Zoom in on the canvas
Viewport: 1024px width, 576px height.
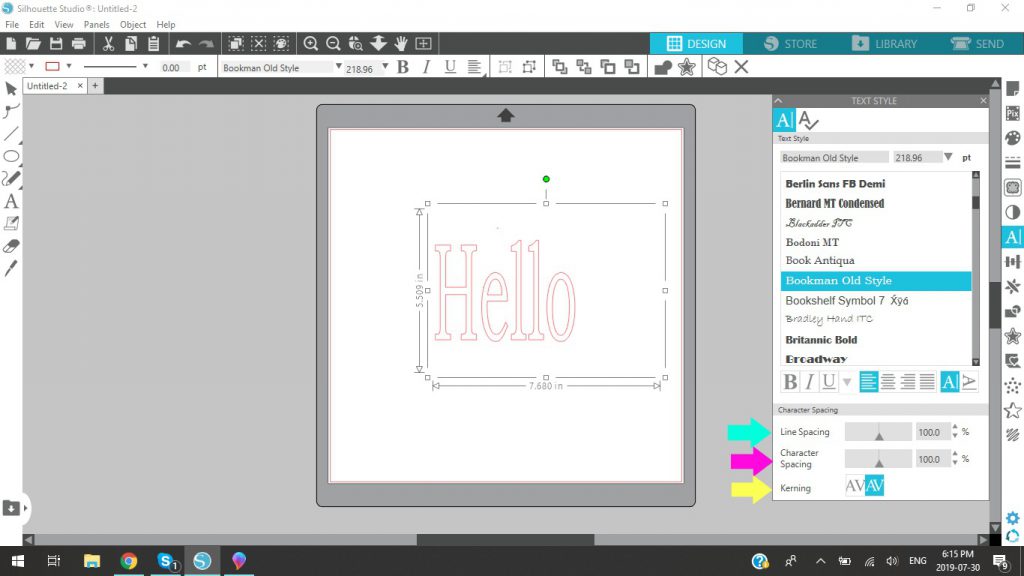[x=311, y=44]
